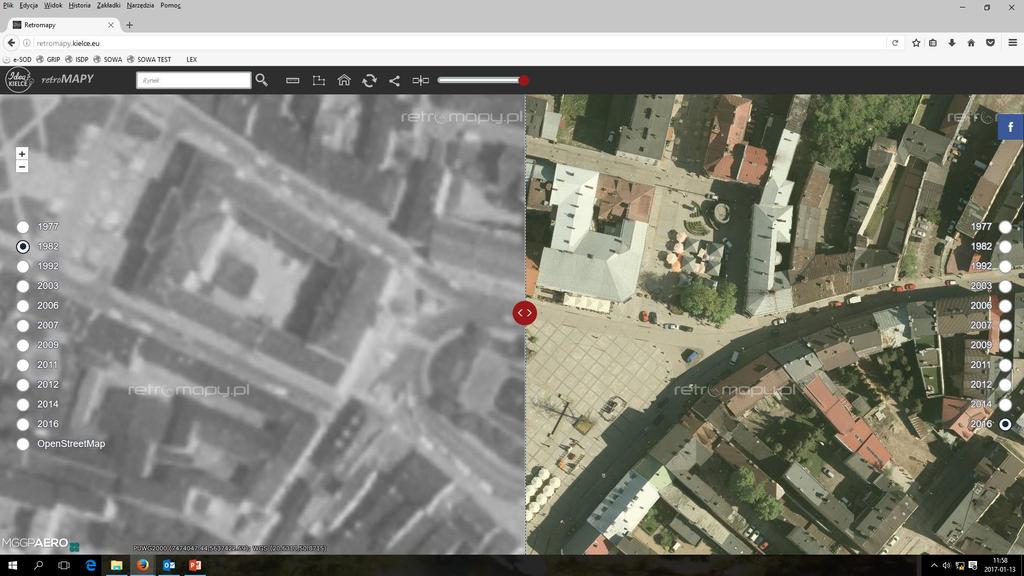Screen dimensions: 1024x576
Task: Open the Plik menu
Action: (8, 5)
